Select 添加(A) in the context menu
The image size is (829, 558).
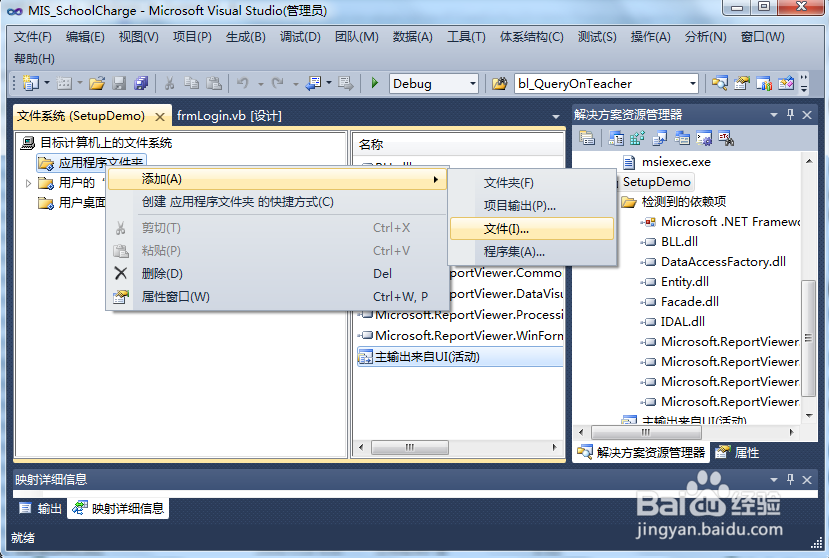tap(277, 179)
